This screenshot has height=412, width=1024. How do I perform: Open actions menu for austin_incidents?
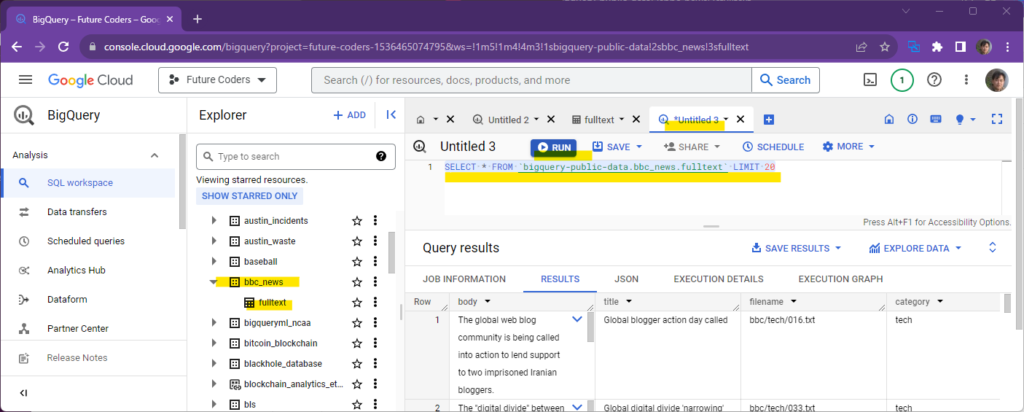tap(375, 221)
